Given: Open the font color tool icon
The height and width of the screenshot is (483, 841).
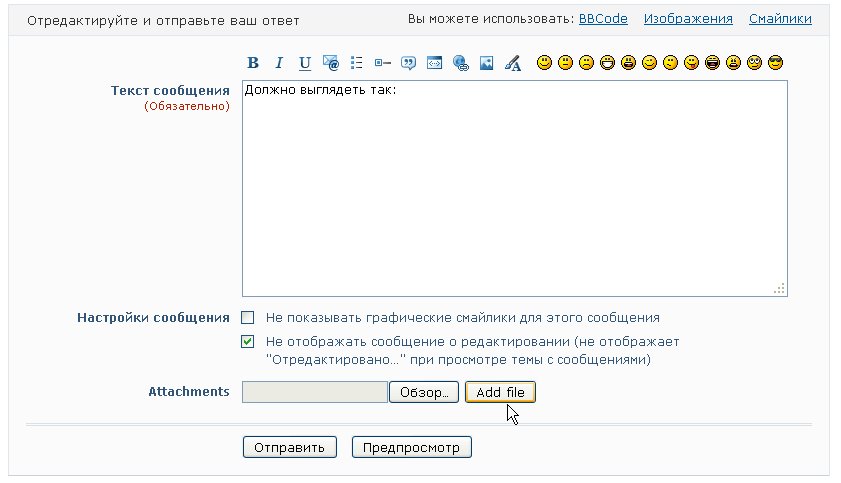Looking at the screenshot, I should point(513,64).
